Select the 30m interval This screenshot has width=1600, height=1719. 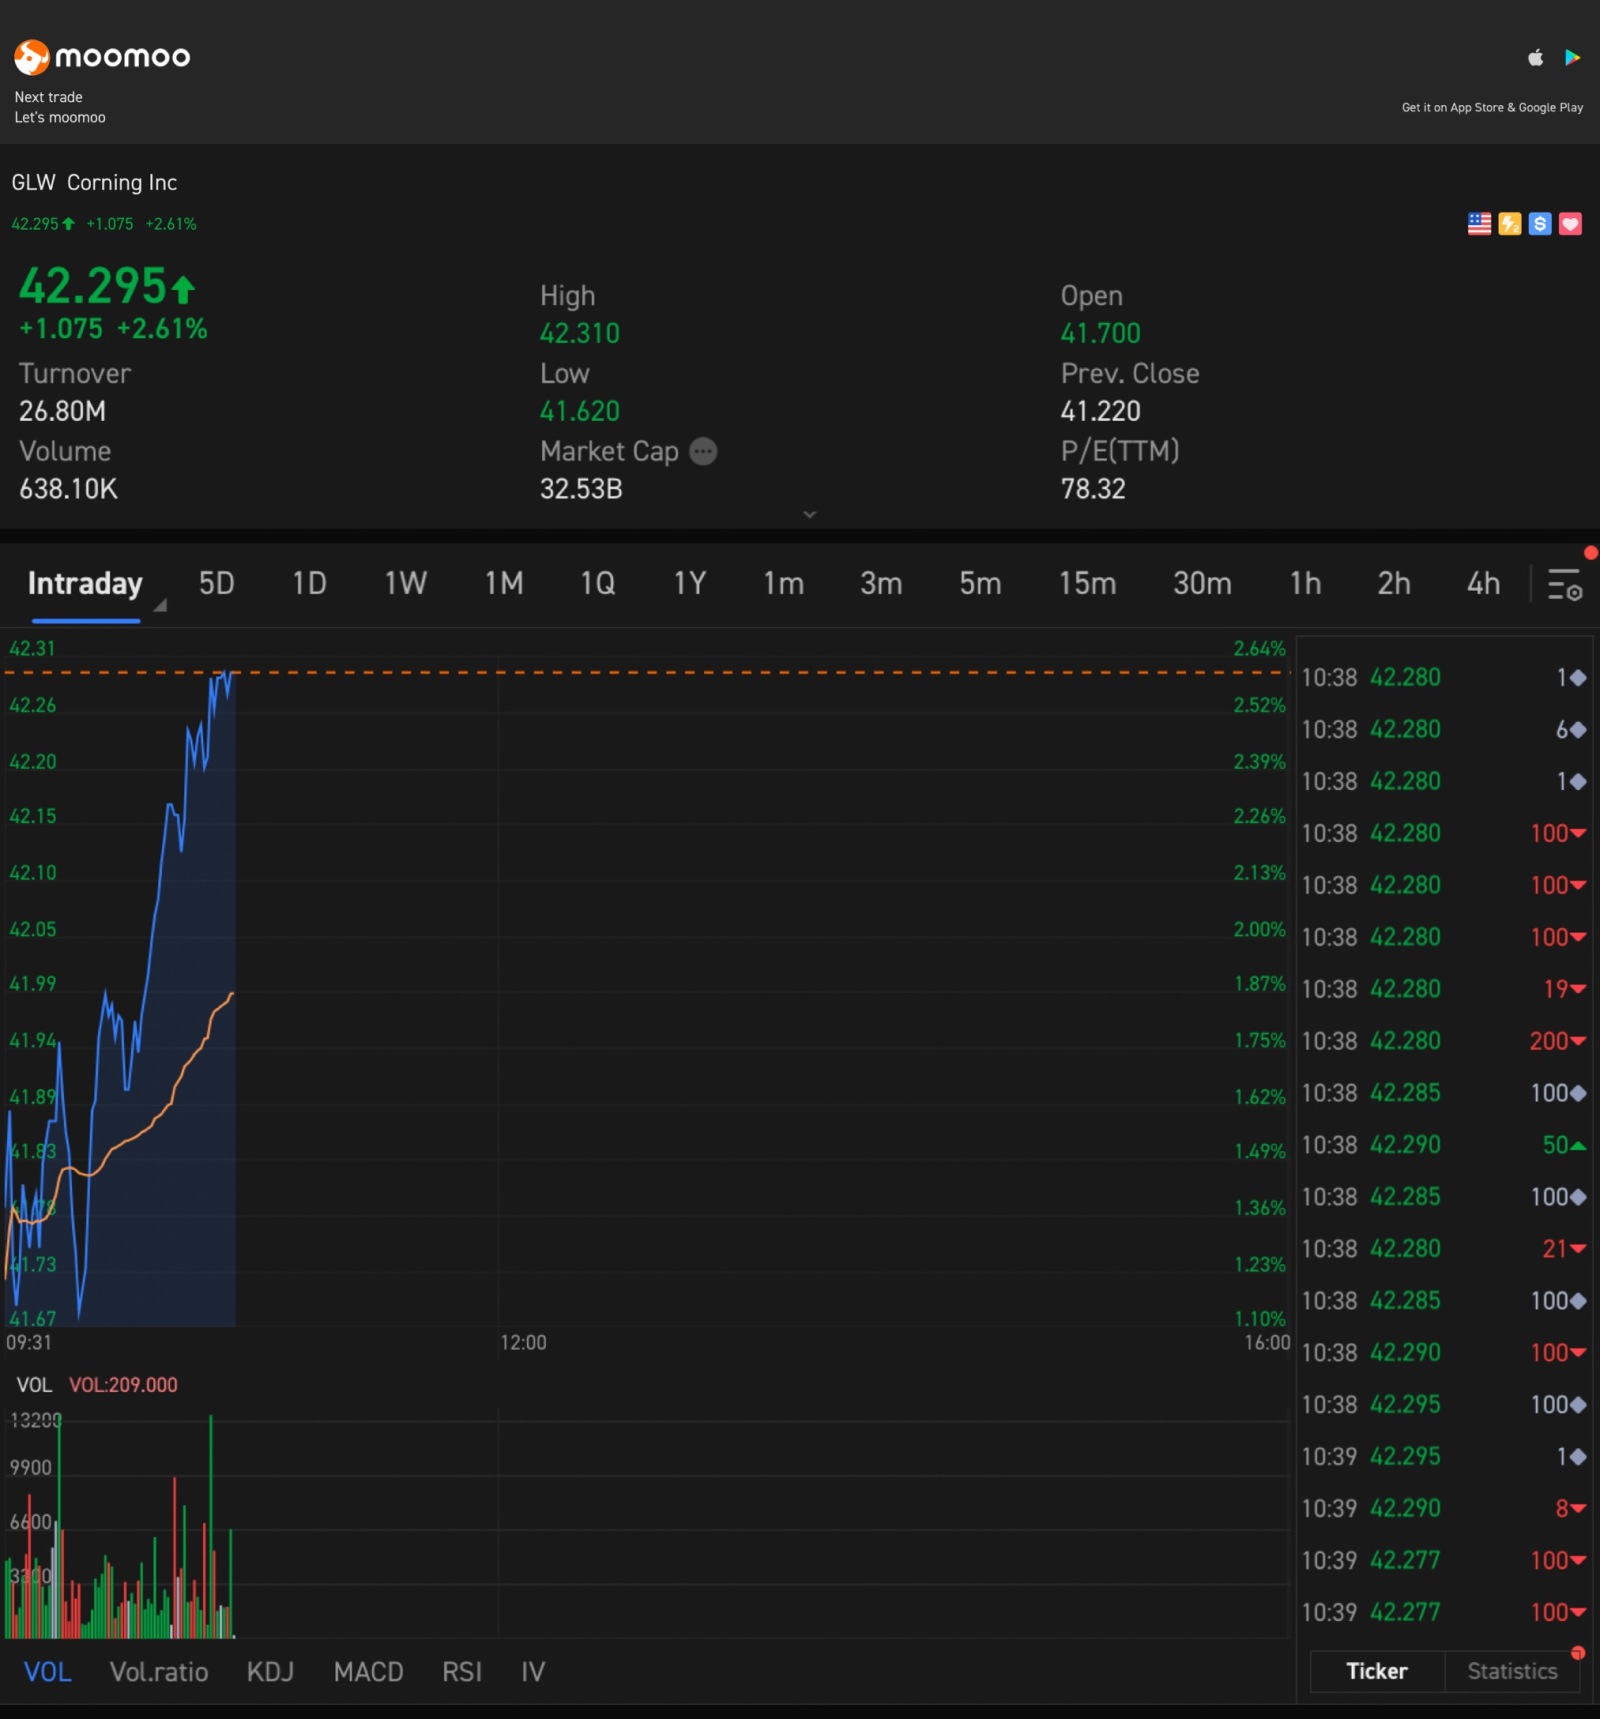pyautogui.click(x=1202, y=583)
